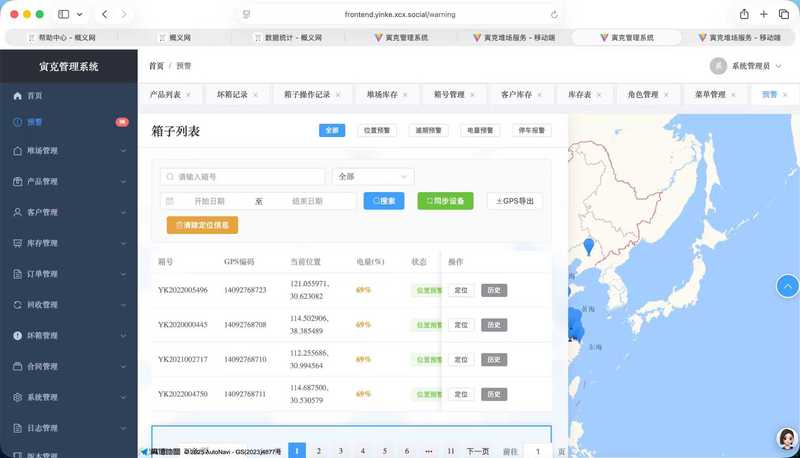
Task: Click the Share icon in Safari toolbar
Action: tap(744, 14)
